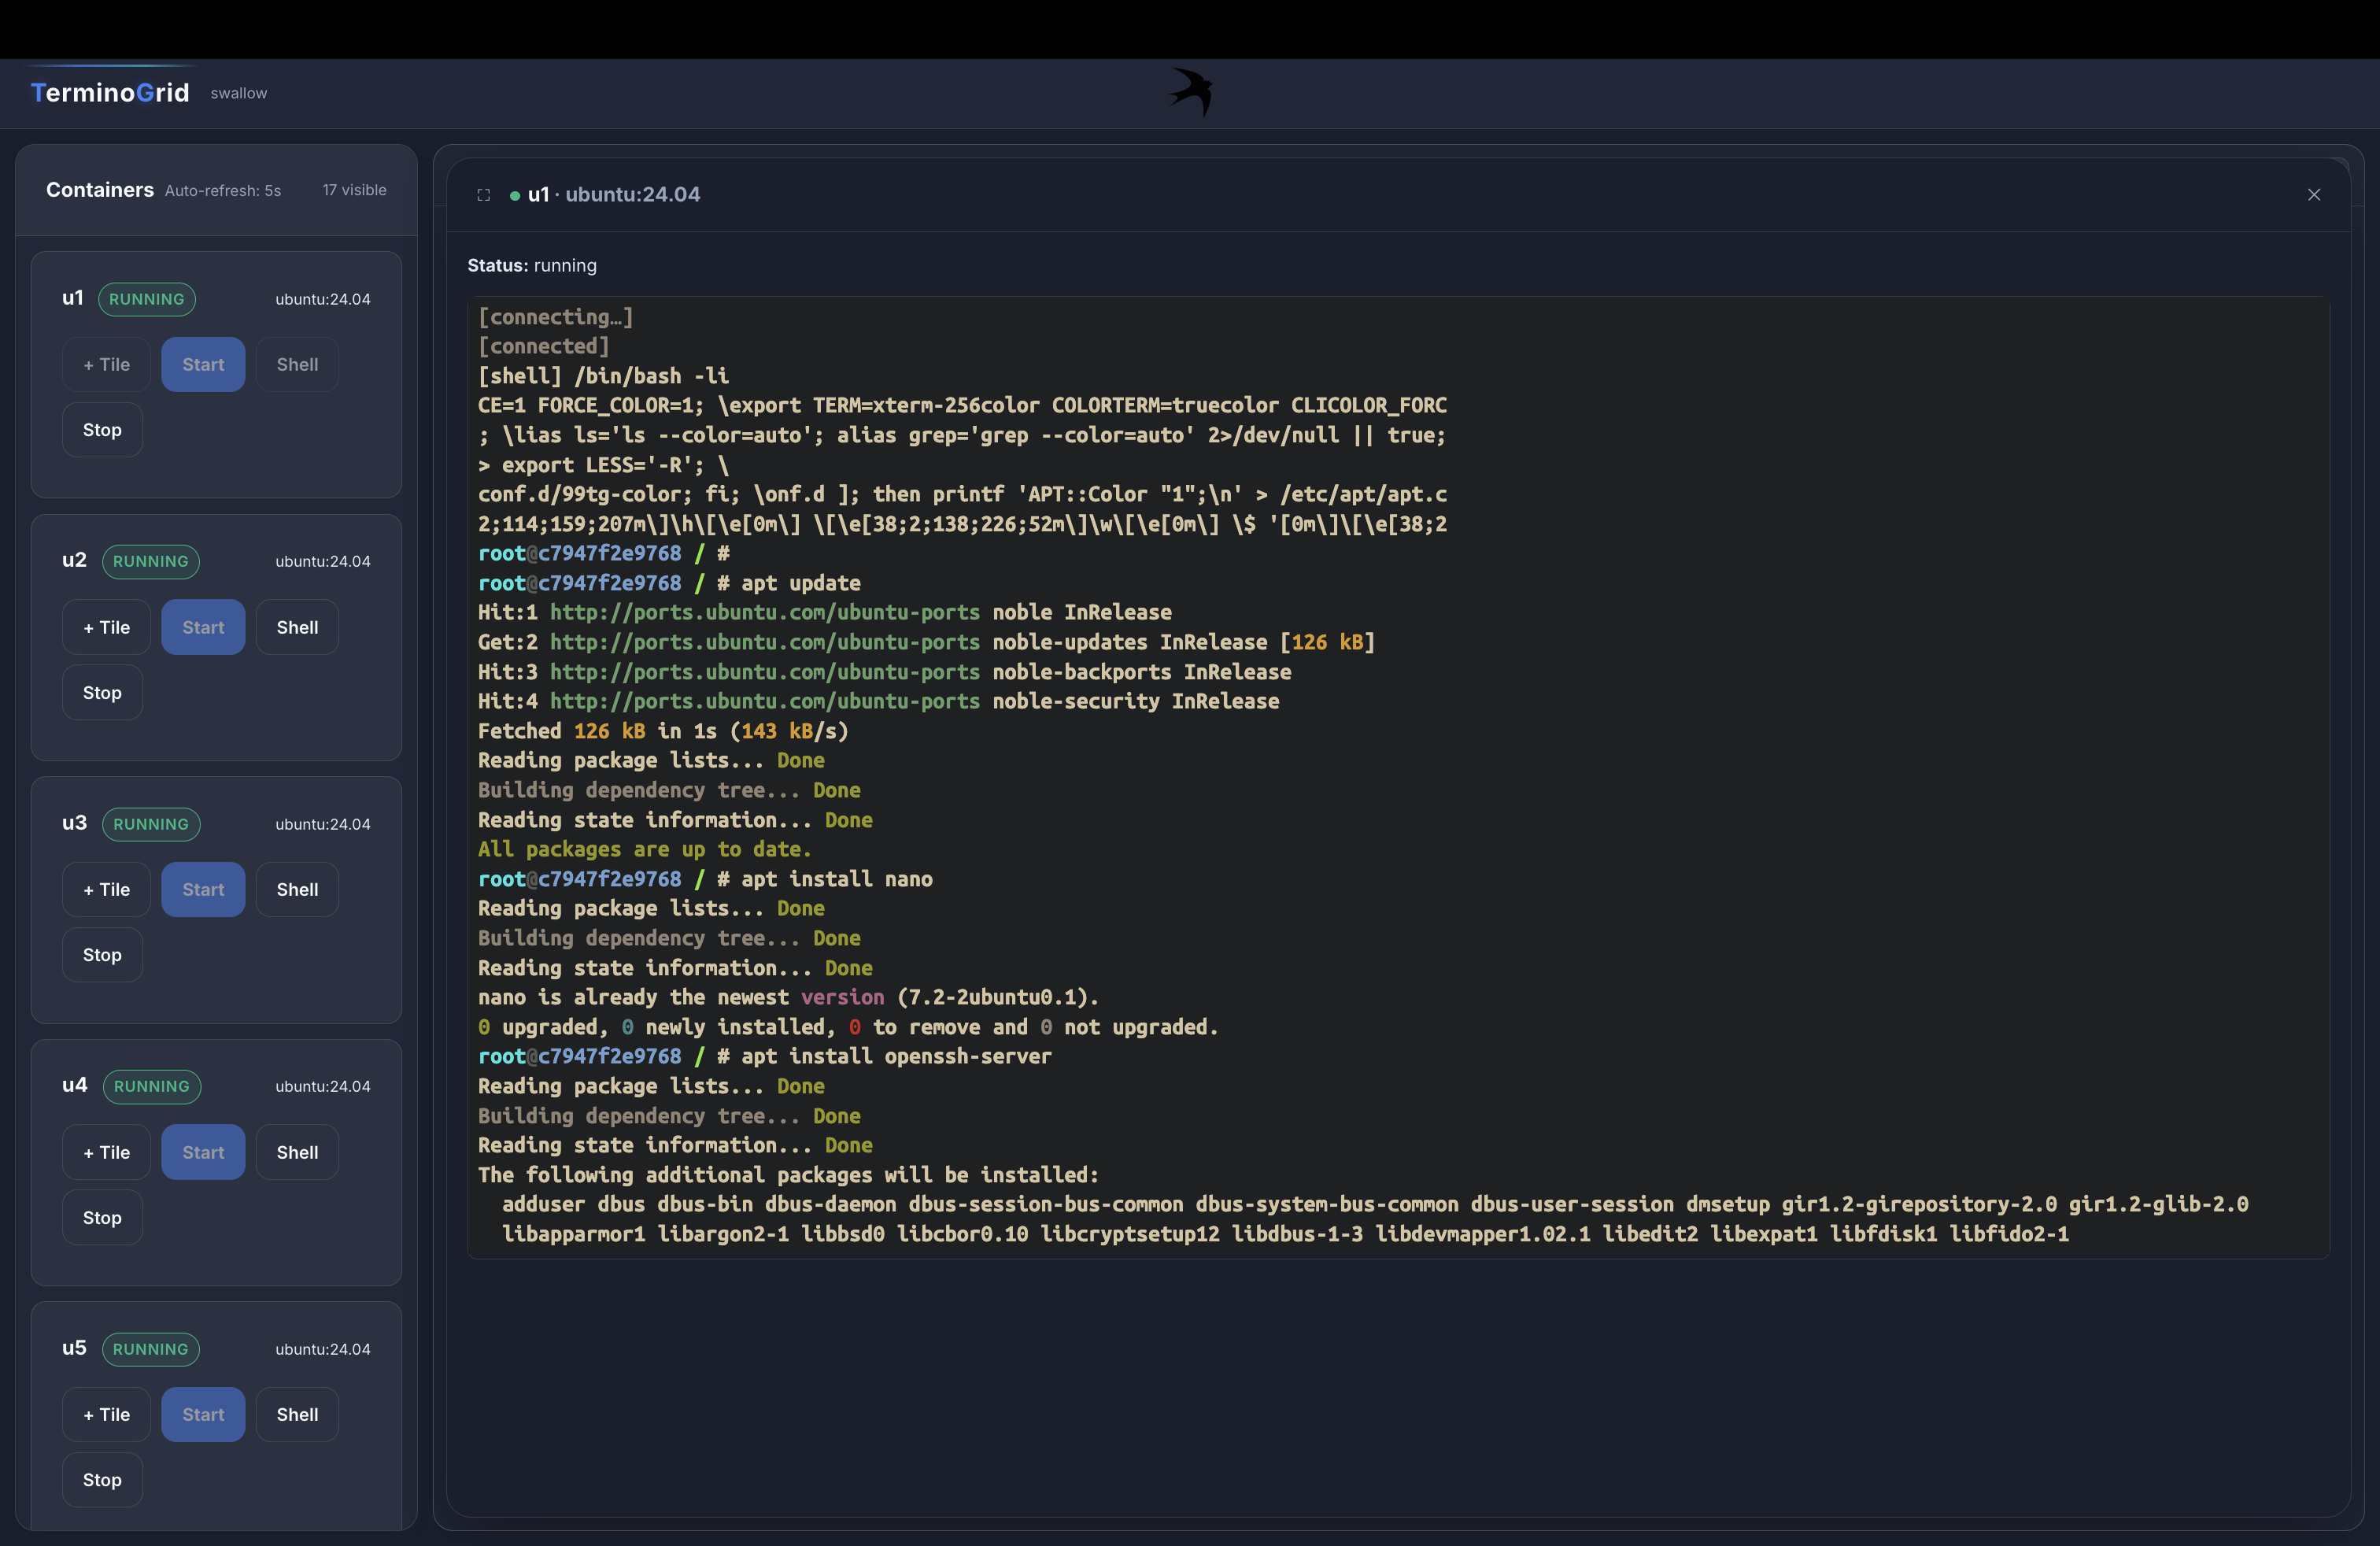Click the fullscreen expand icon beside u1

click(x=483, y=195)
